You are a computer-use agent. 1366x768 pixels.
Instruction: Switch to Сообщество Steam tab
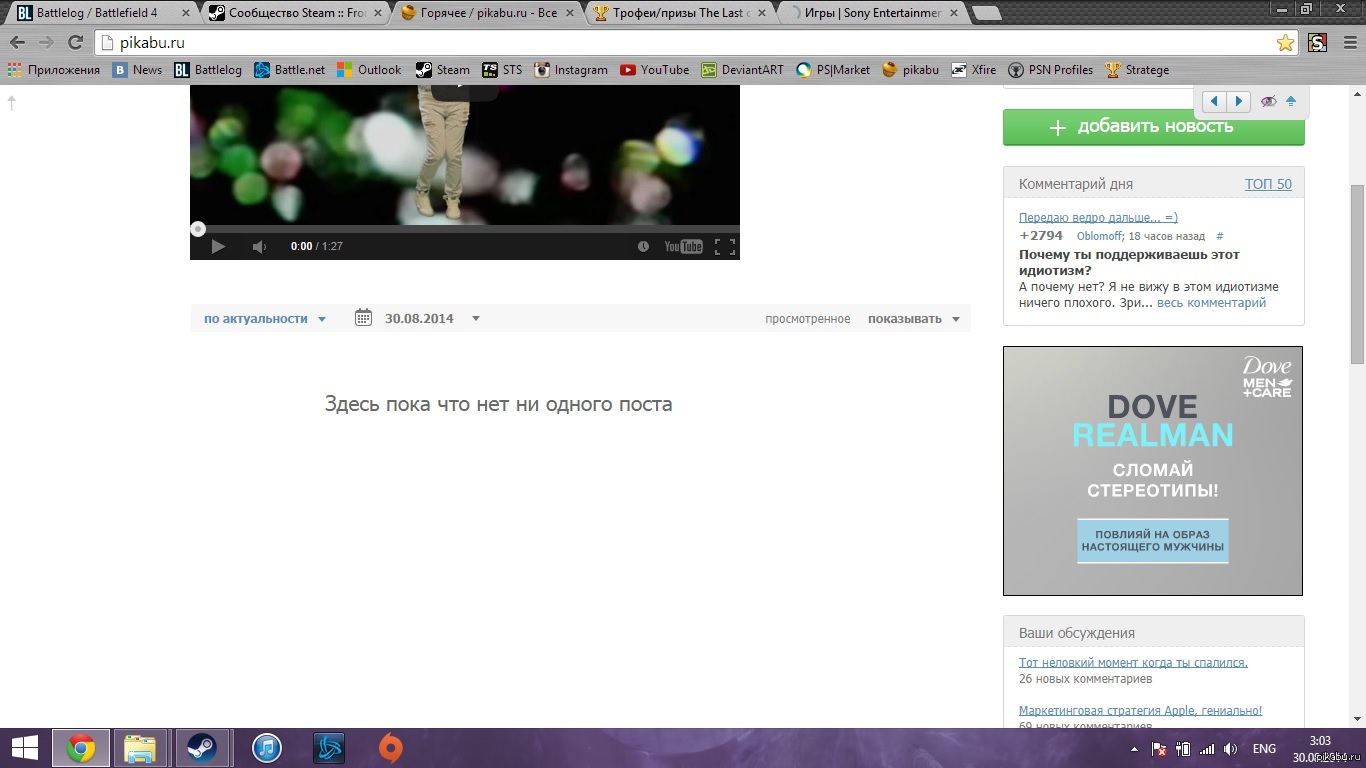(x=294, y=13)
